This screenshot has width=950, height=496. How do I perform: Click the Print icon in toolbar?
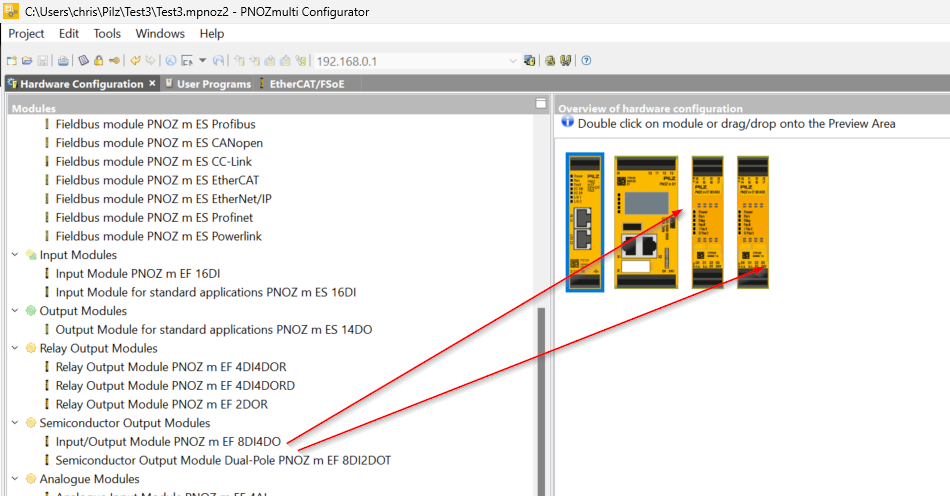[x=63, y=61]
